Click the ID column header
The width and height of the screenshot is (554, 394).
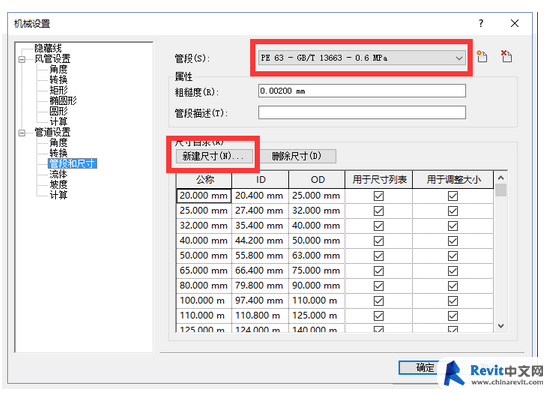260,180
